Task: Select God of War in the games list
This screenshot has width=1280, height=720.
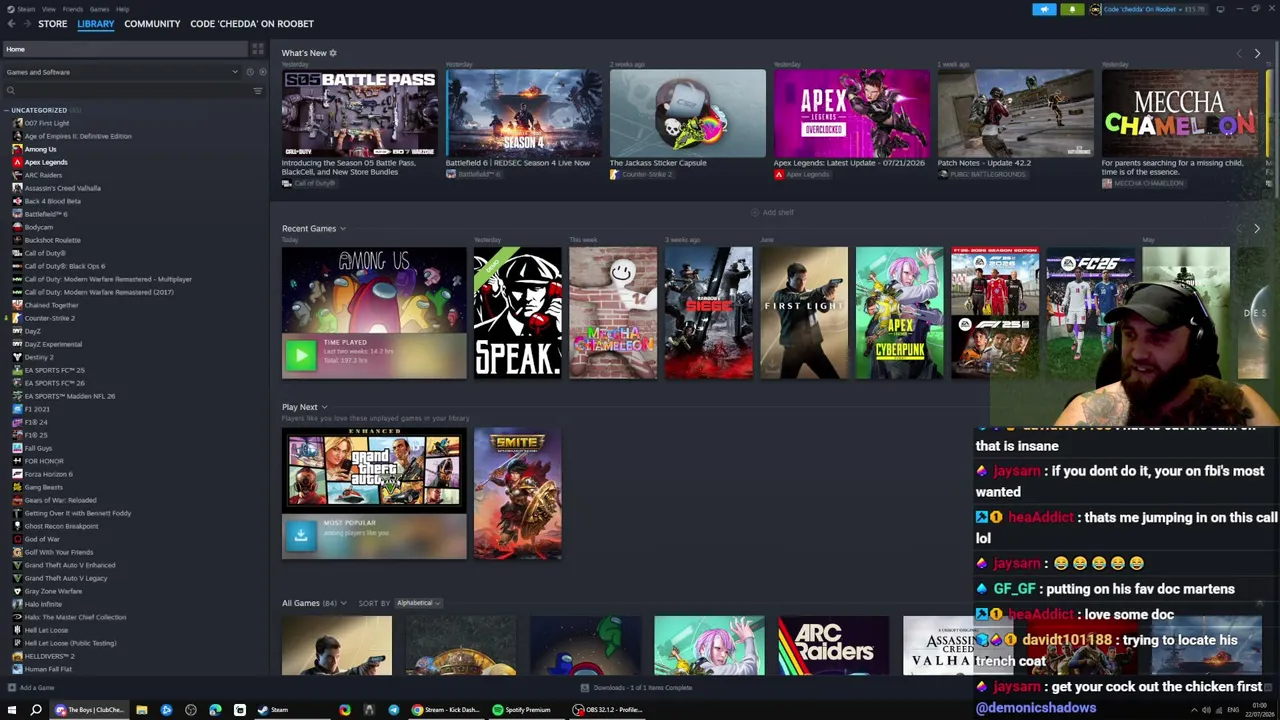Action: tap(42, 539)
